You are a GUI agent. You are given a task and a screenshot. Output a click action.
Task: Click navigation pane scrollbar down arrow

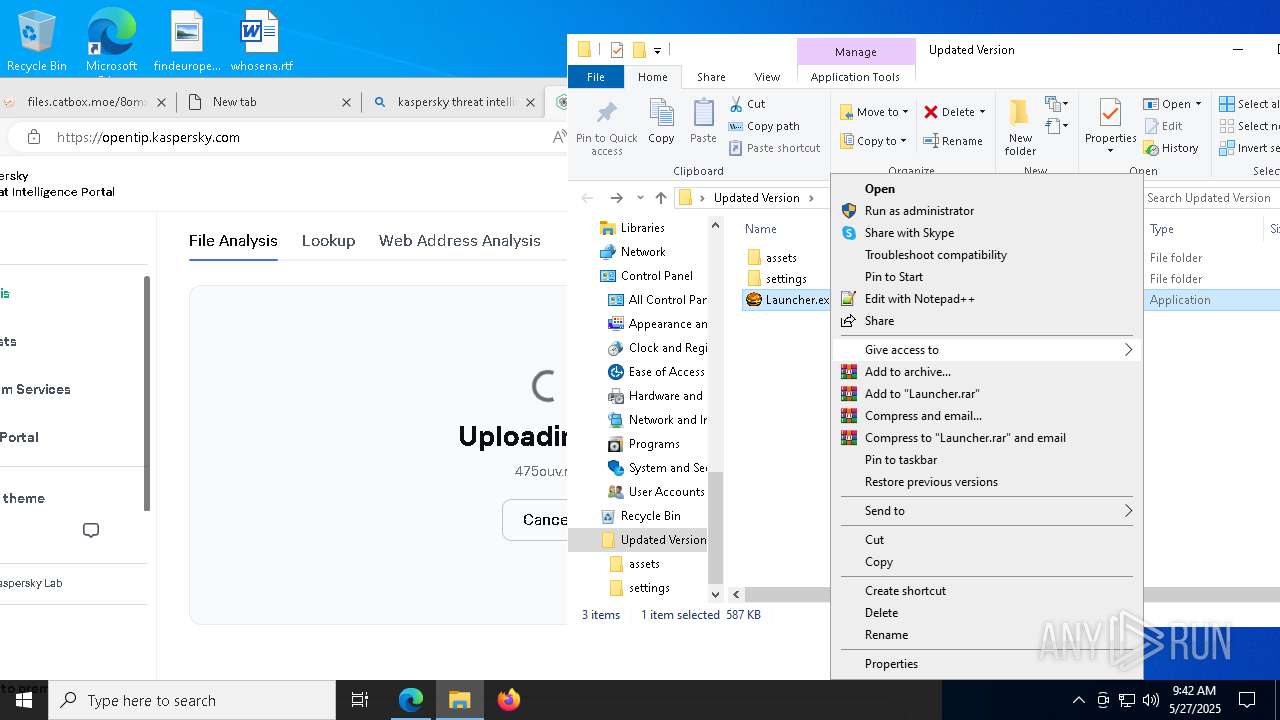715,594
